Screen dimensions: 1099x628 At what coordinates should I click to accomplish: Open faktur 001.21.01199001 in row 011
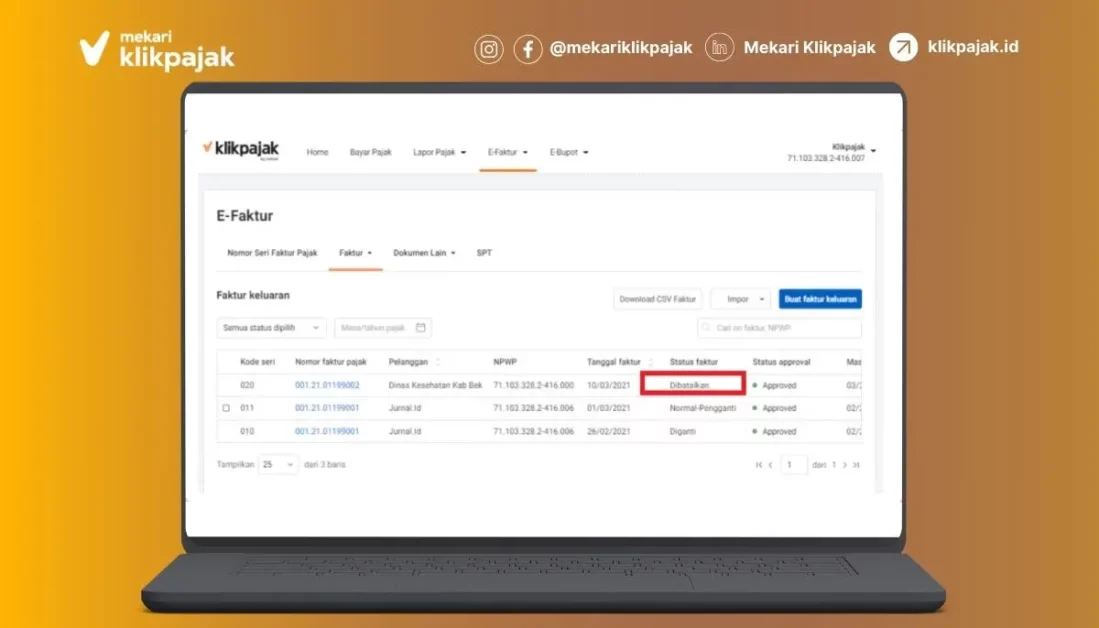tap(327, 408)
